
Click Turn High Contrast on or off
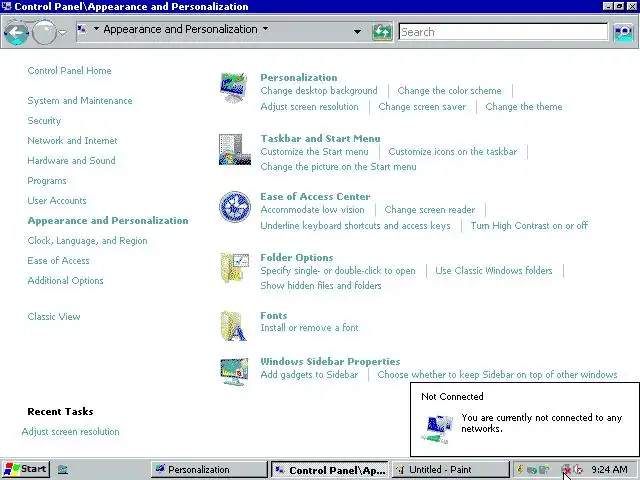(x=529, y=225)
